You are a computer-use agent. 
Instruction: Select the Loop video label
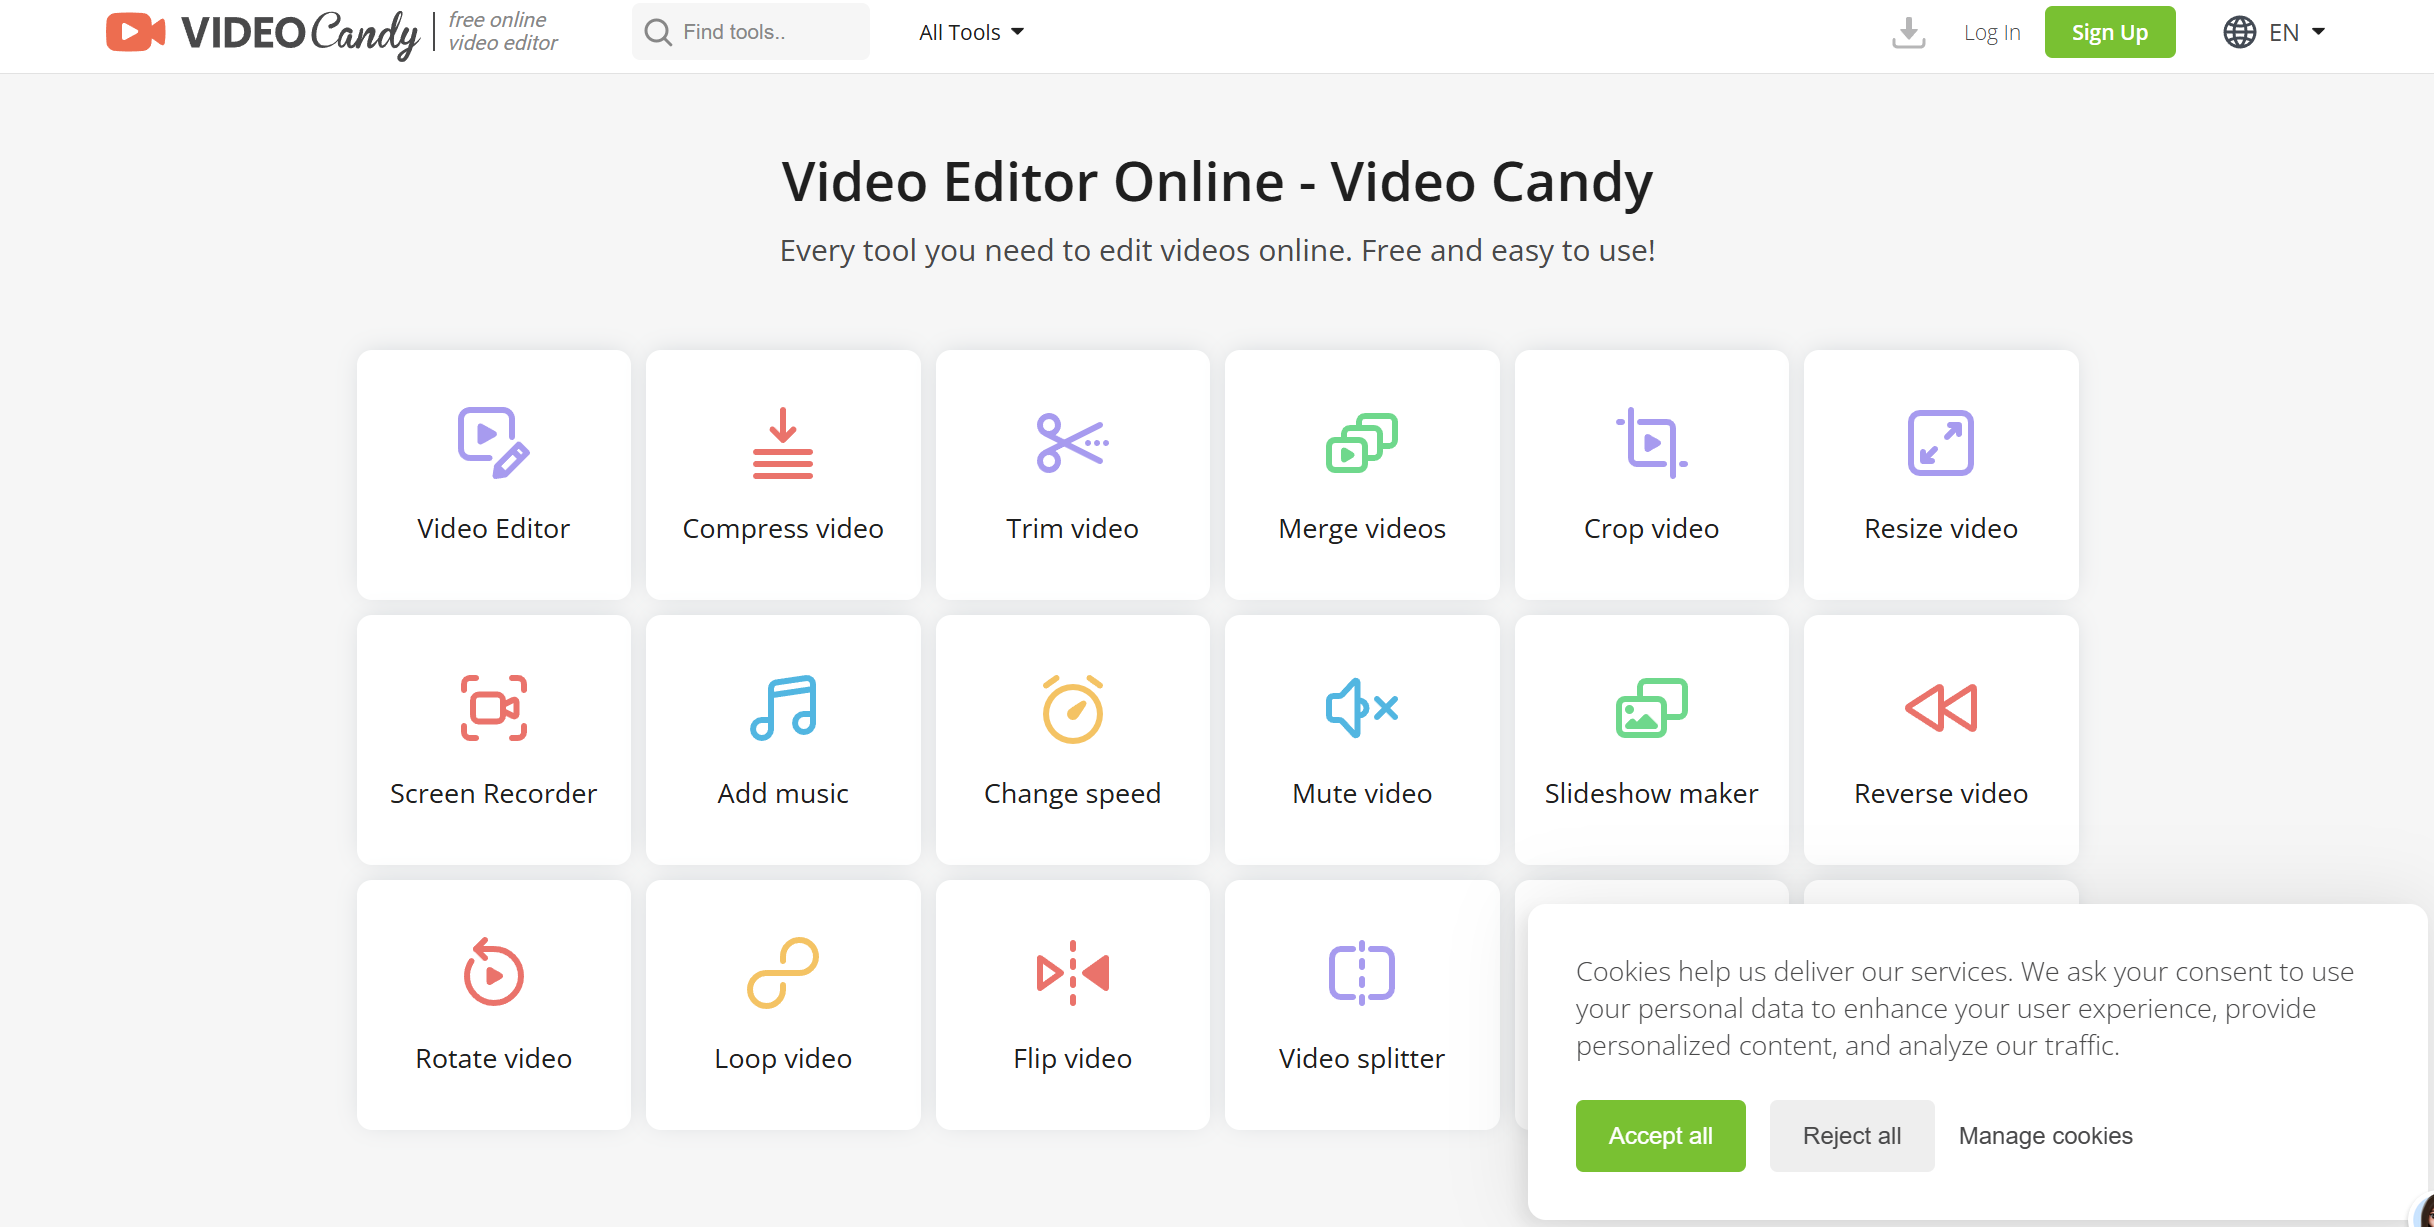[x=783, y=1058]
